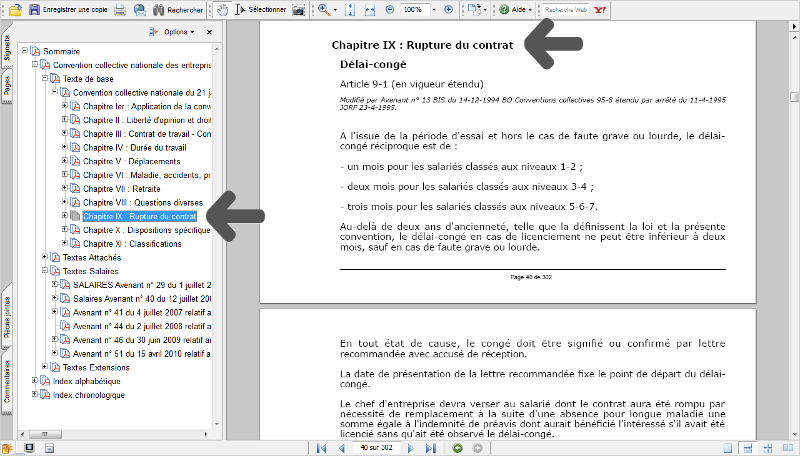
Task: Select Chapitre IX : Rupture du contrat bookmark
Action: pyautogui.click(x=139, y=216)
